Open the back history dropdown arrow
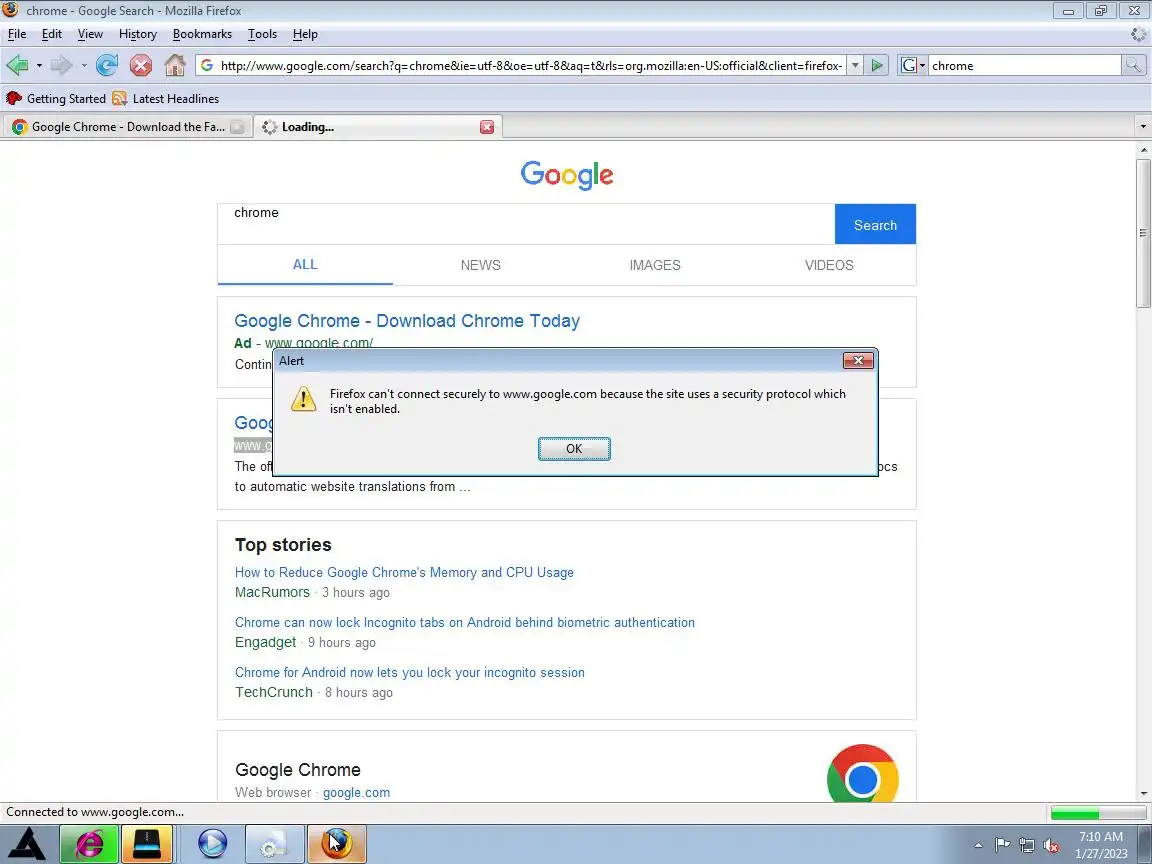The height and width of the screenshot is (864, 1152). (39, 65)
